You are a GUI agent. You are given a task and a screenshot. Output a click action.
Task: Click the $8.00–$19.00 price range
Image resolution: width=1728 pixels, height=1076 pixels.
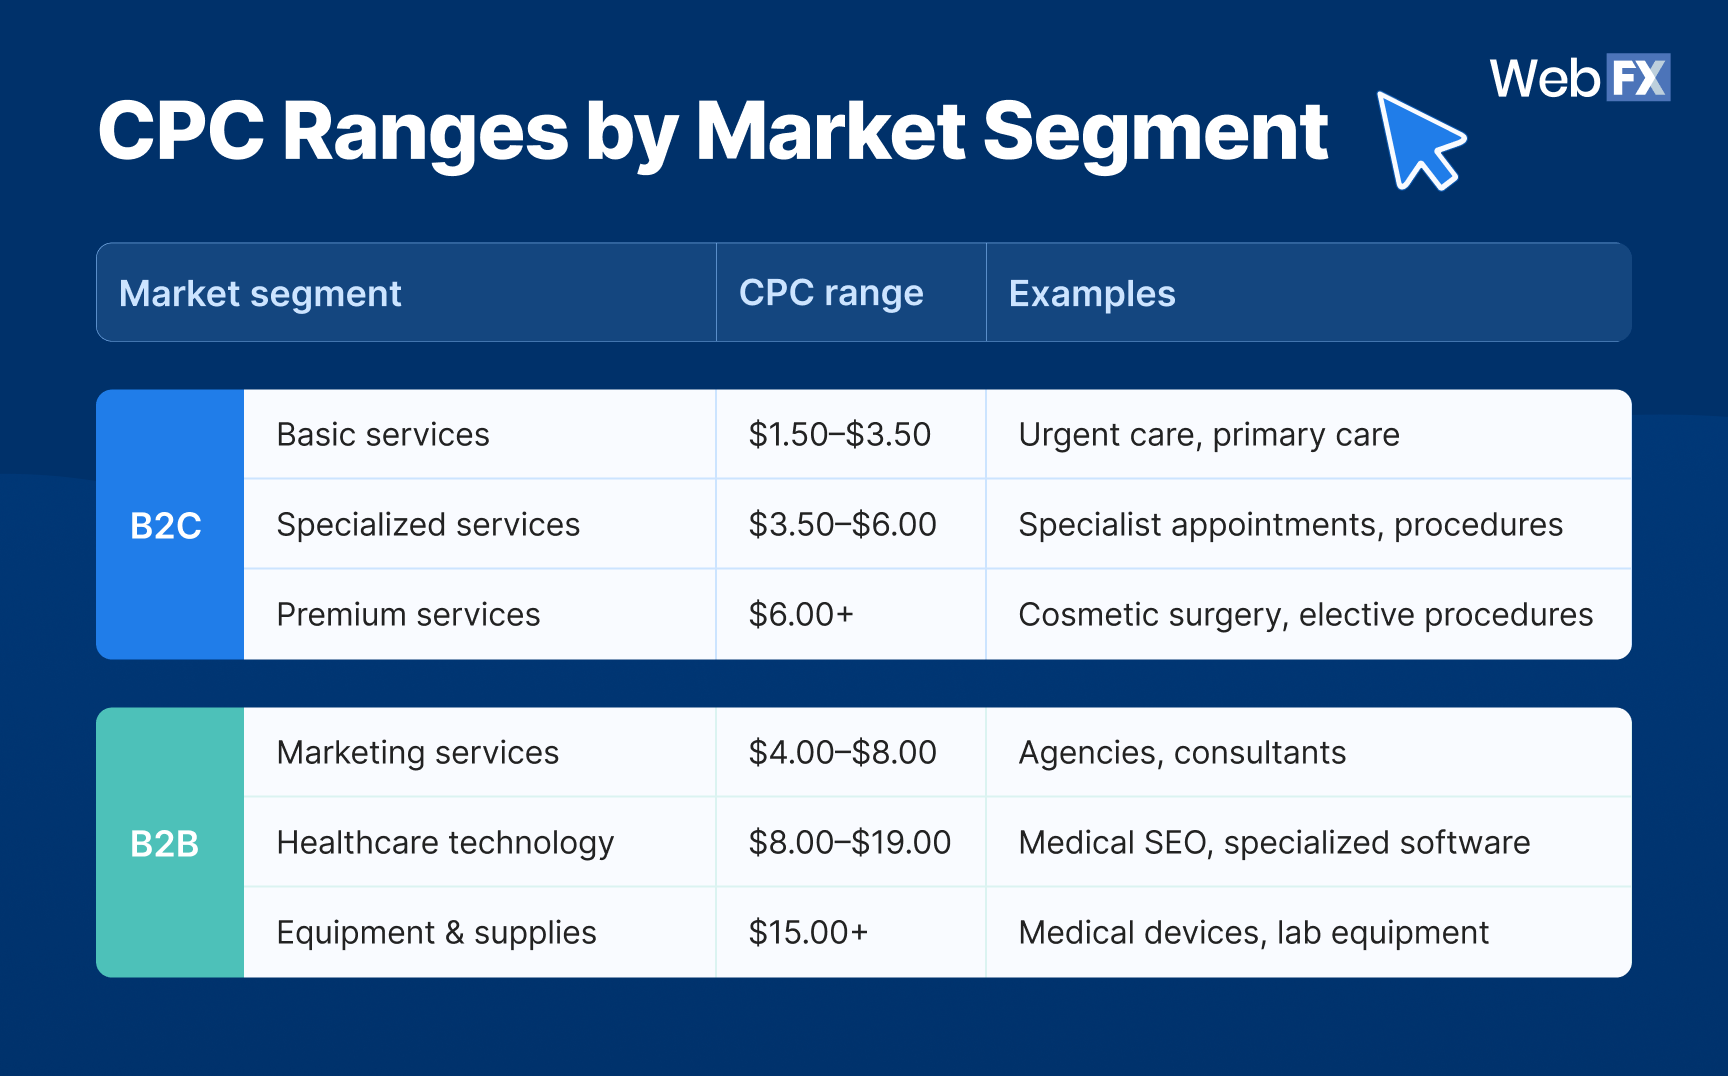click(x=850, y=843)
